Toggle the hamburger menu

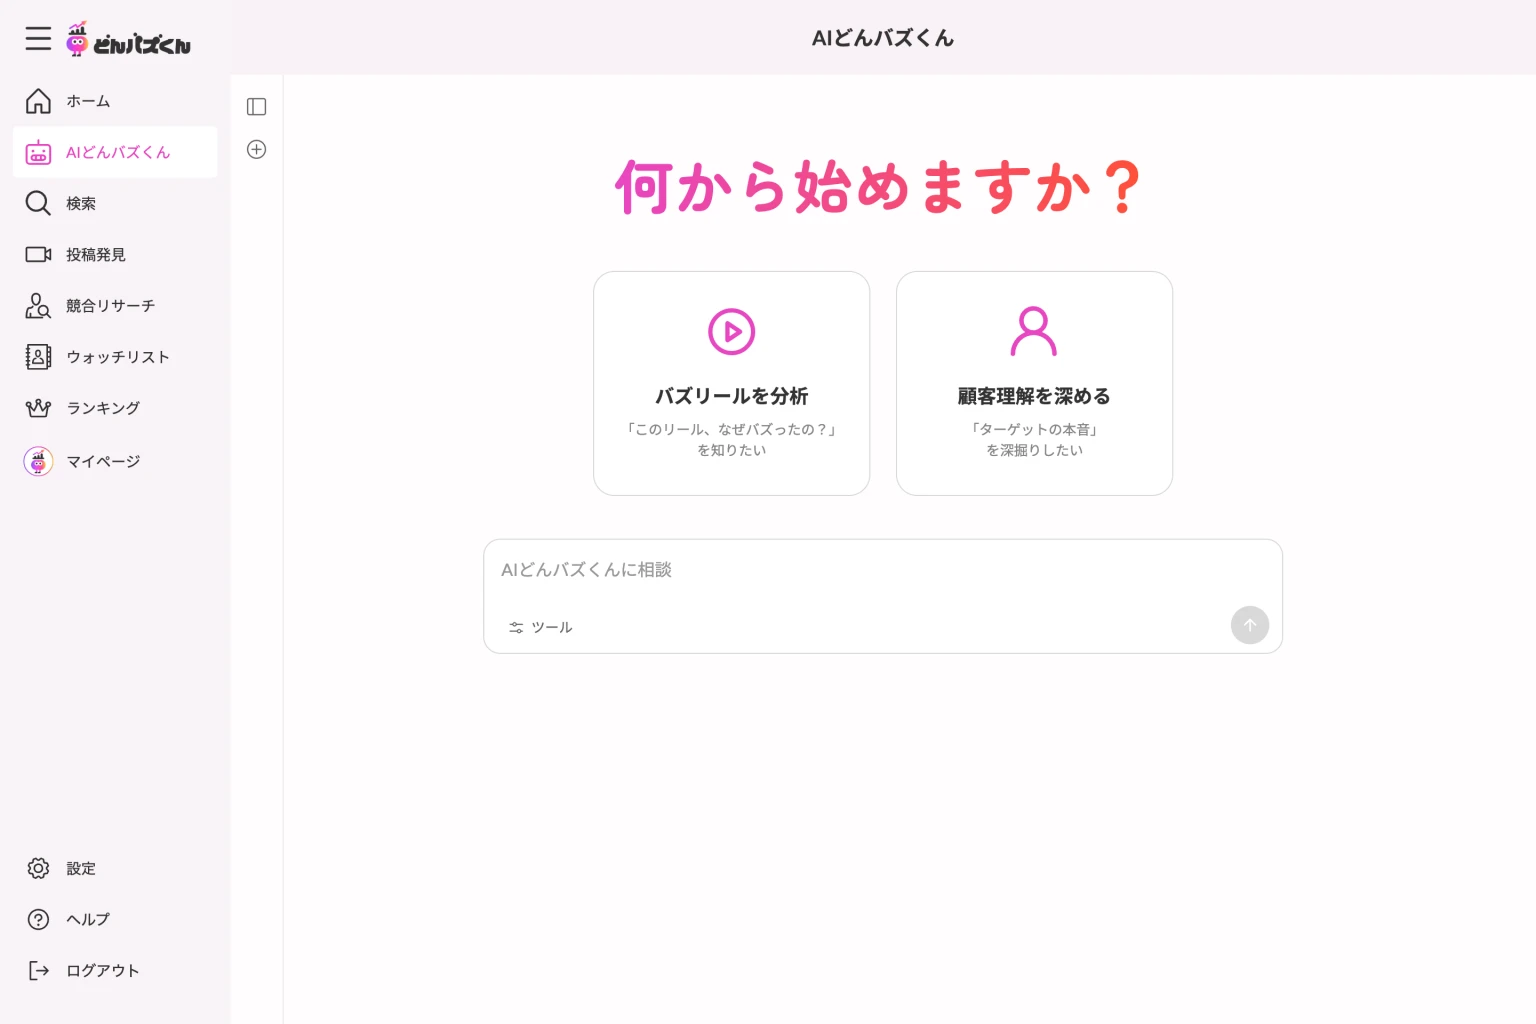38,39
